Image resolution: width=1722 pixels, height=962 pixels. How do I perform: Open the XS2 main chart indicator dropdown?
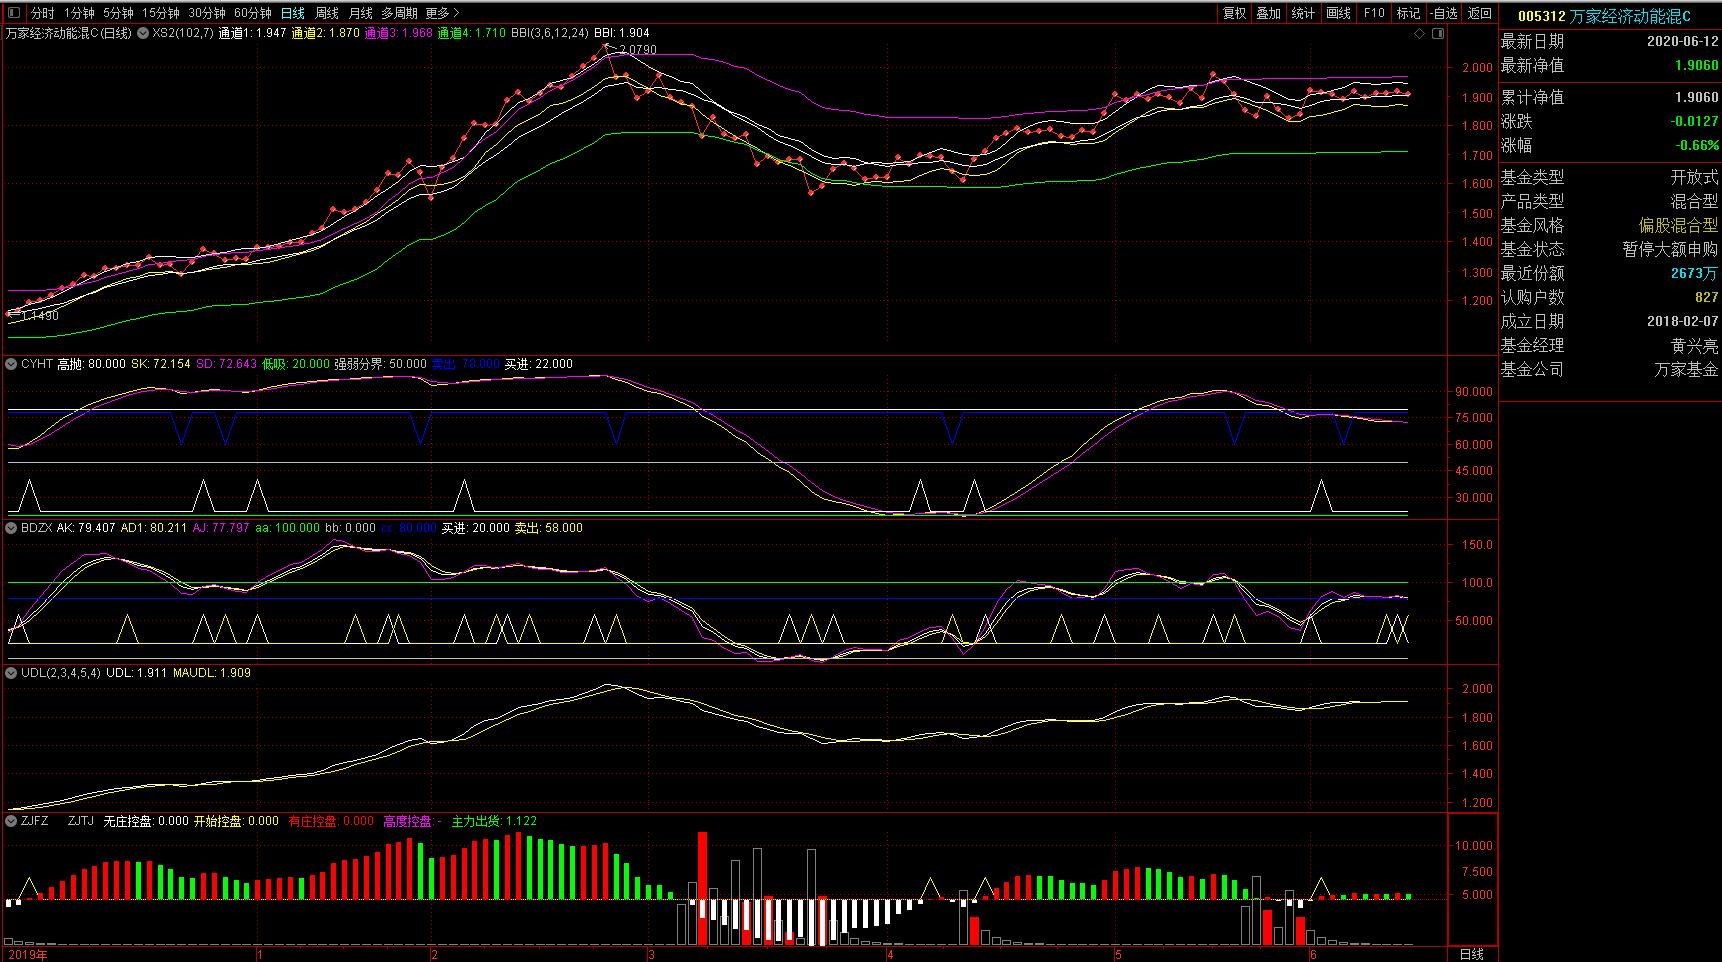click(x=143, y=33)
